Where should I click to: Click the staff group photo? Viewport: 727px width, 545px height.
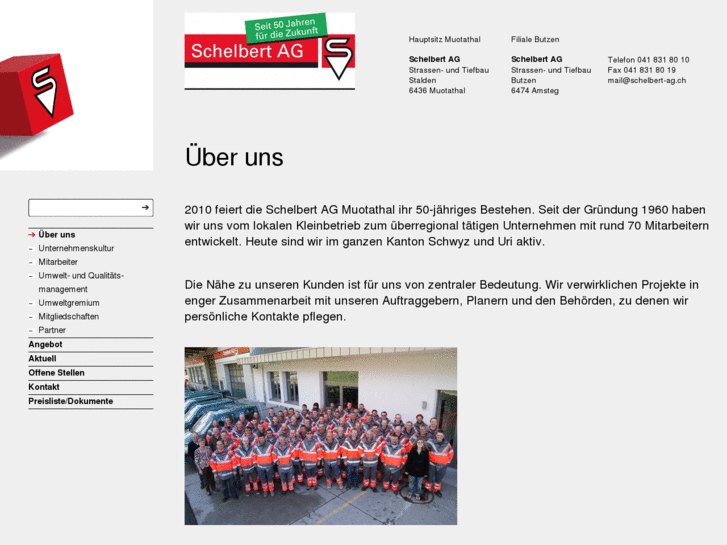[x=321, y=436]
